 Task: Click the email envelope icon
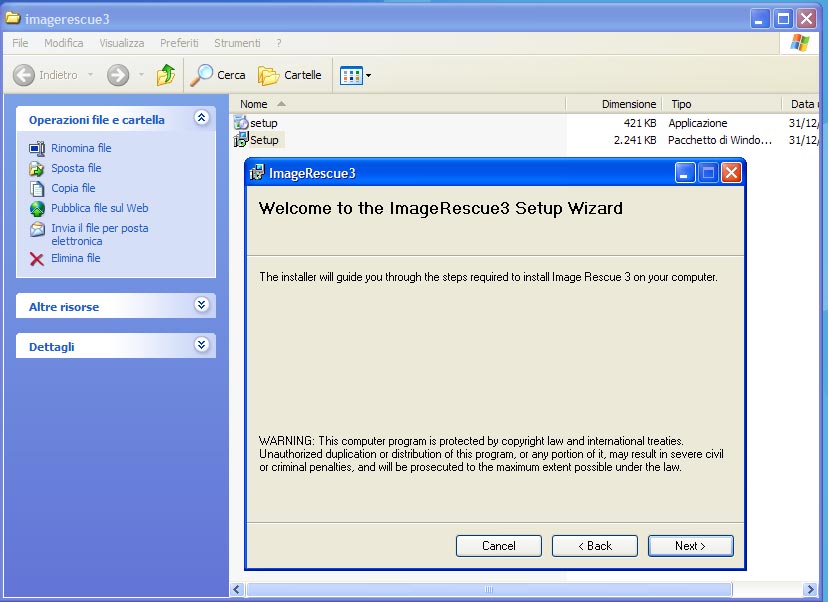37,229
